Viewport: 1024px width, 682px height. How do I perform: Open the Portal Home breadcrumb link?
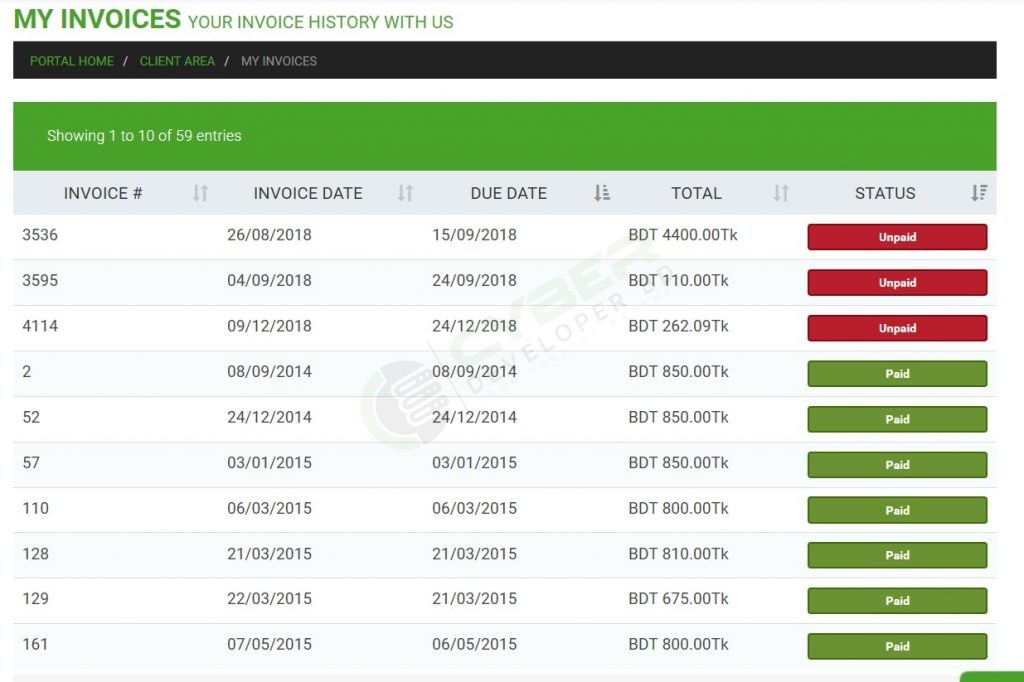click(x=72, y=61)
